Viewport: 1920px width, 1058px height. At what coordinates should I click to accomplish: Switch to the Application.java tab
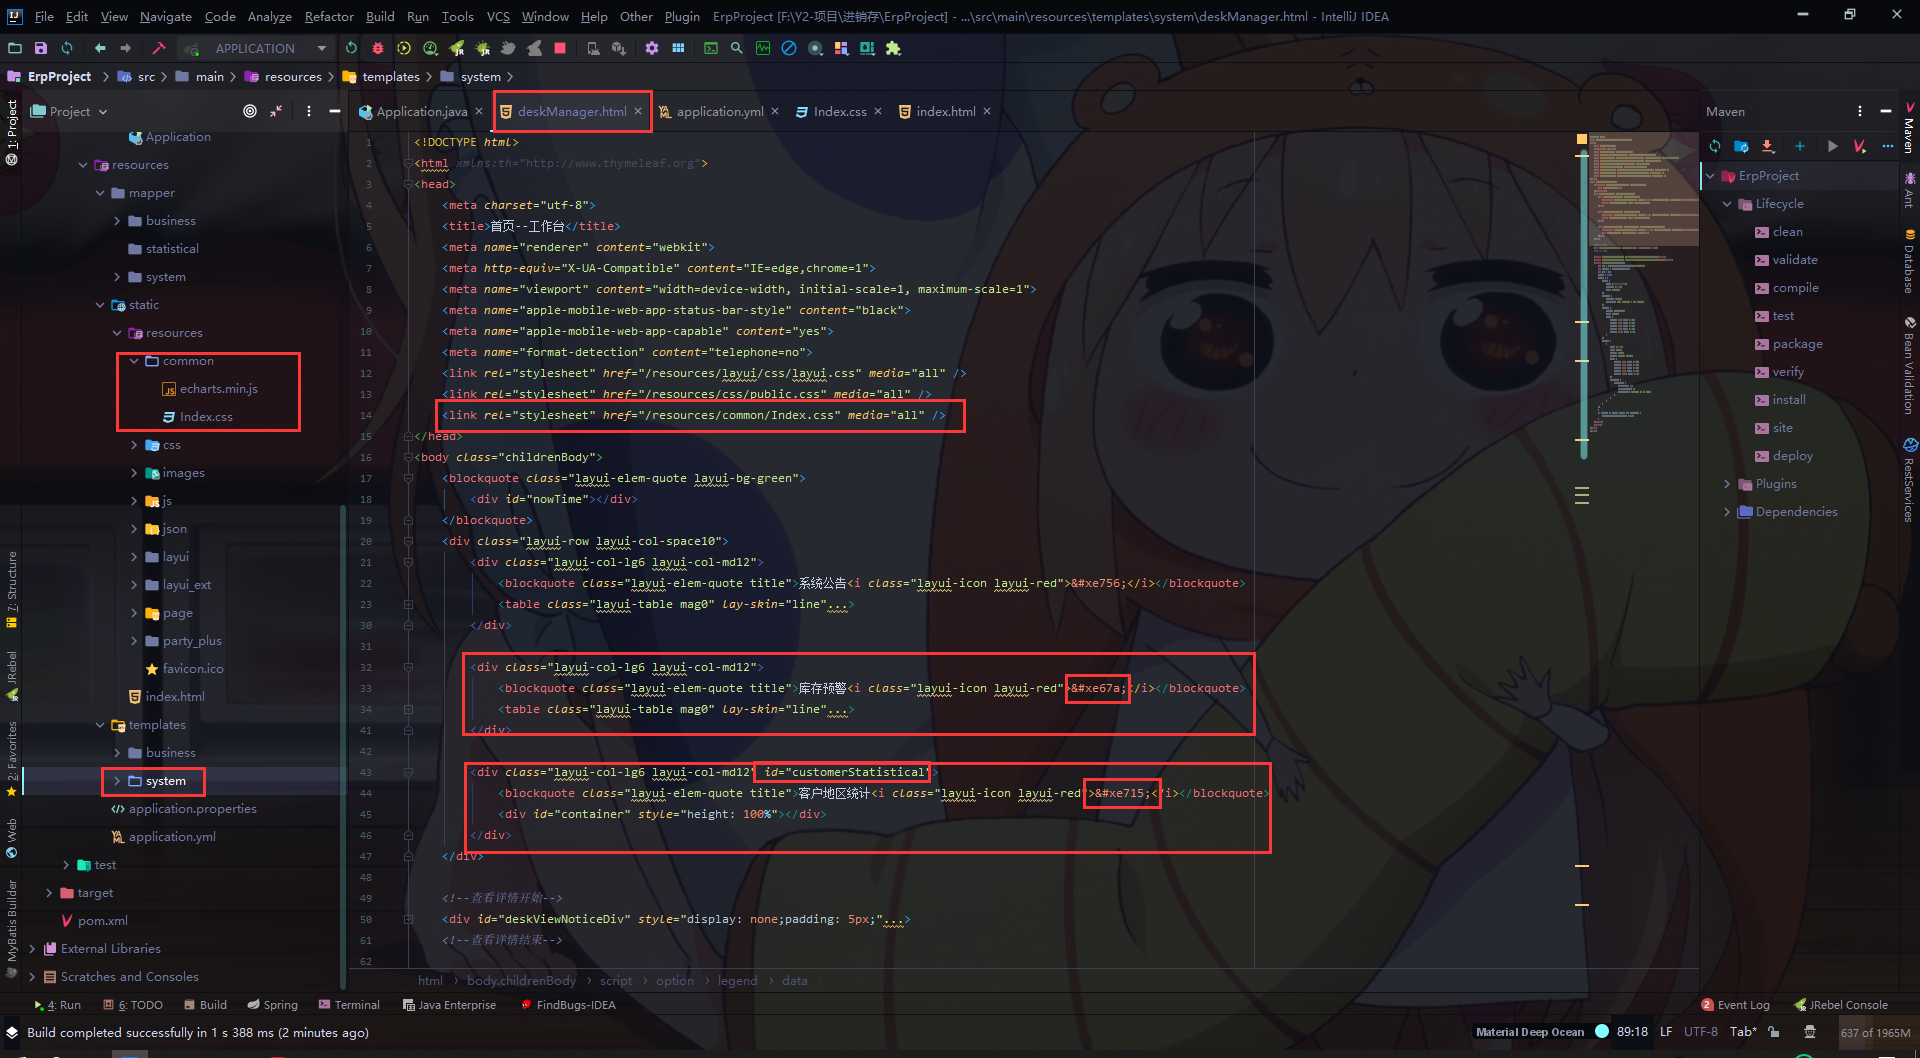pos(421,111)
